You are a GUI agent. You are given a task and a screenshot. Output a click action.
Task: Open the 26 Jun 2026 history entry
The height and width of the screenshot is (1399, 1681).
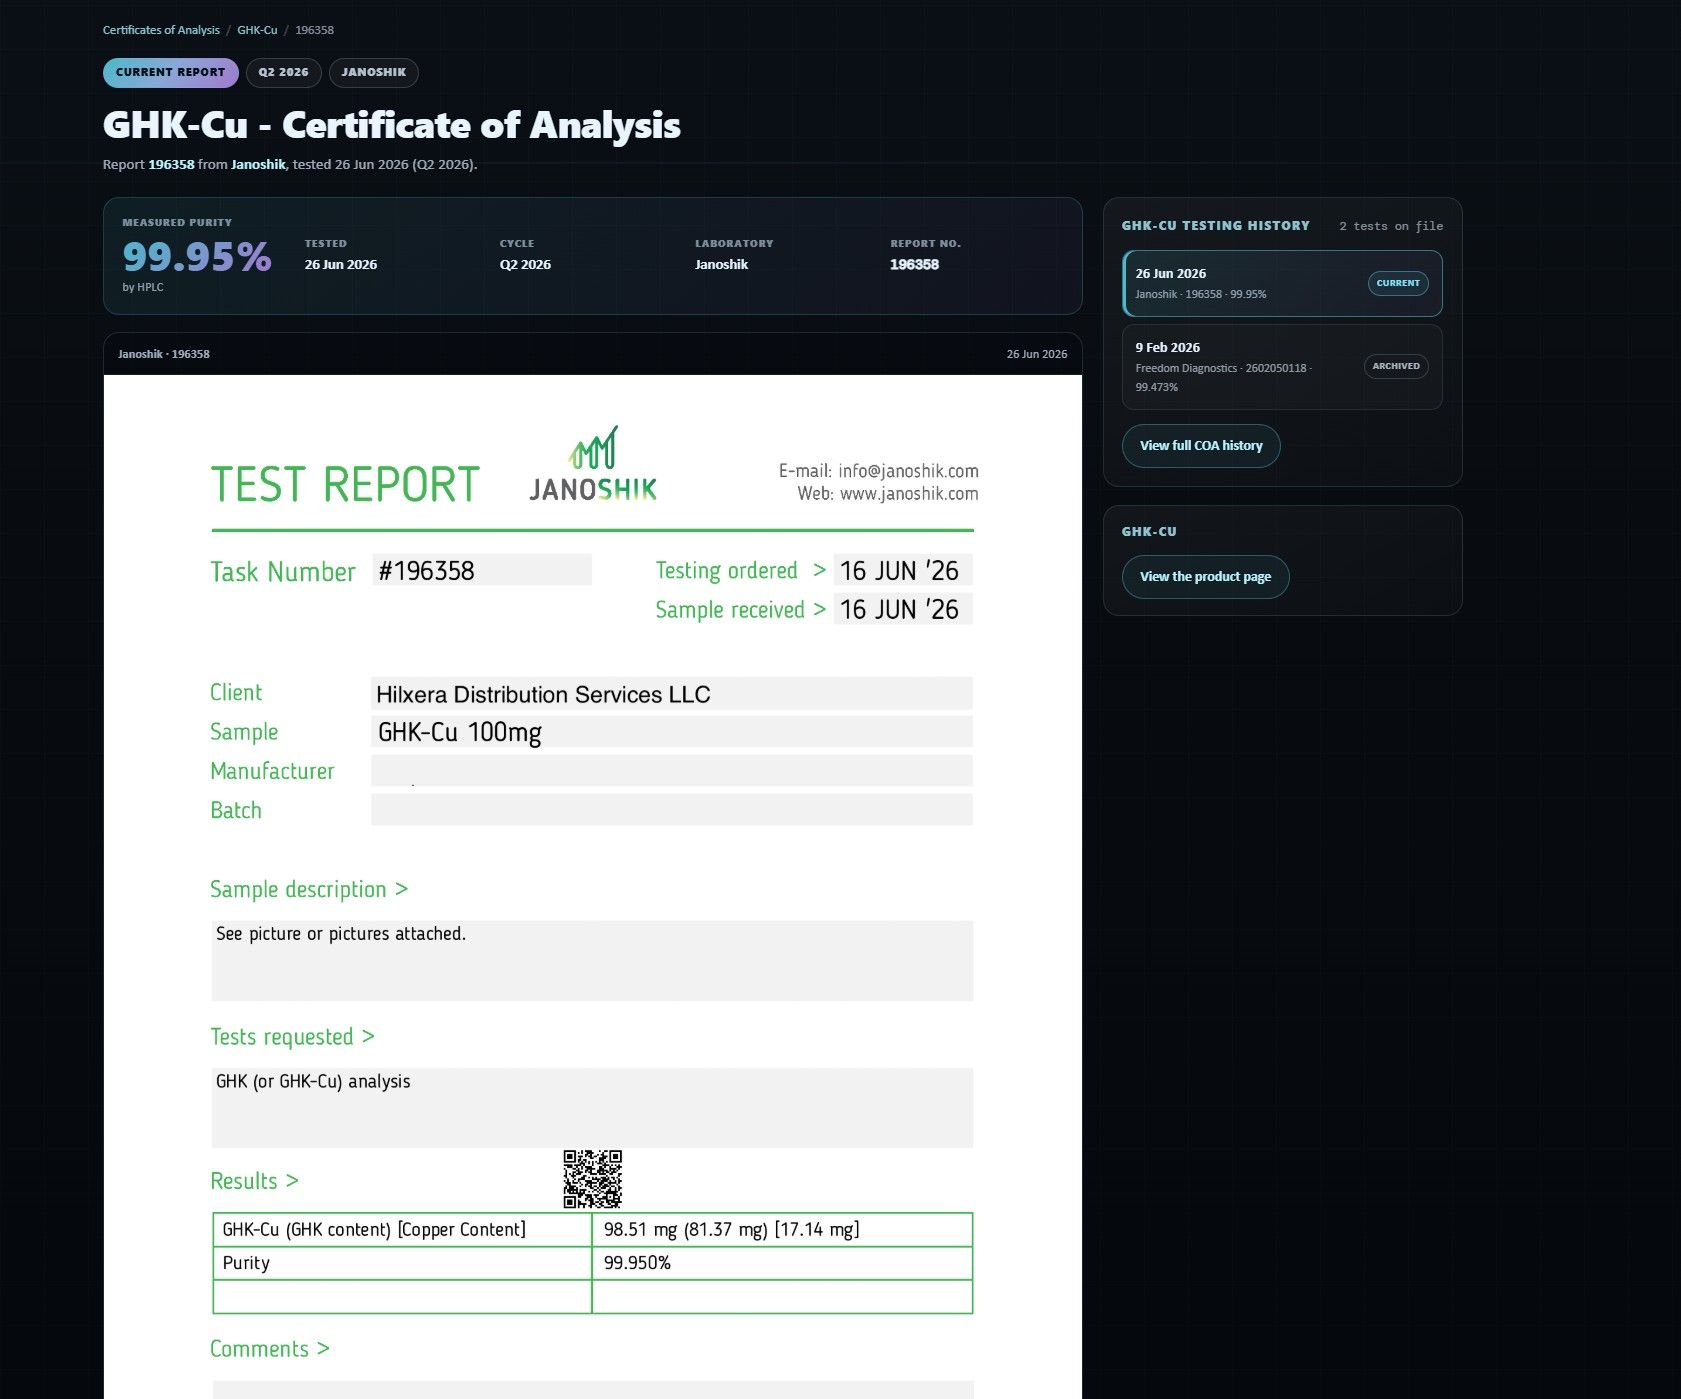click(x=1282, y=283)
